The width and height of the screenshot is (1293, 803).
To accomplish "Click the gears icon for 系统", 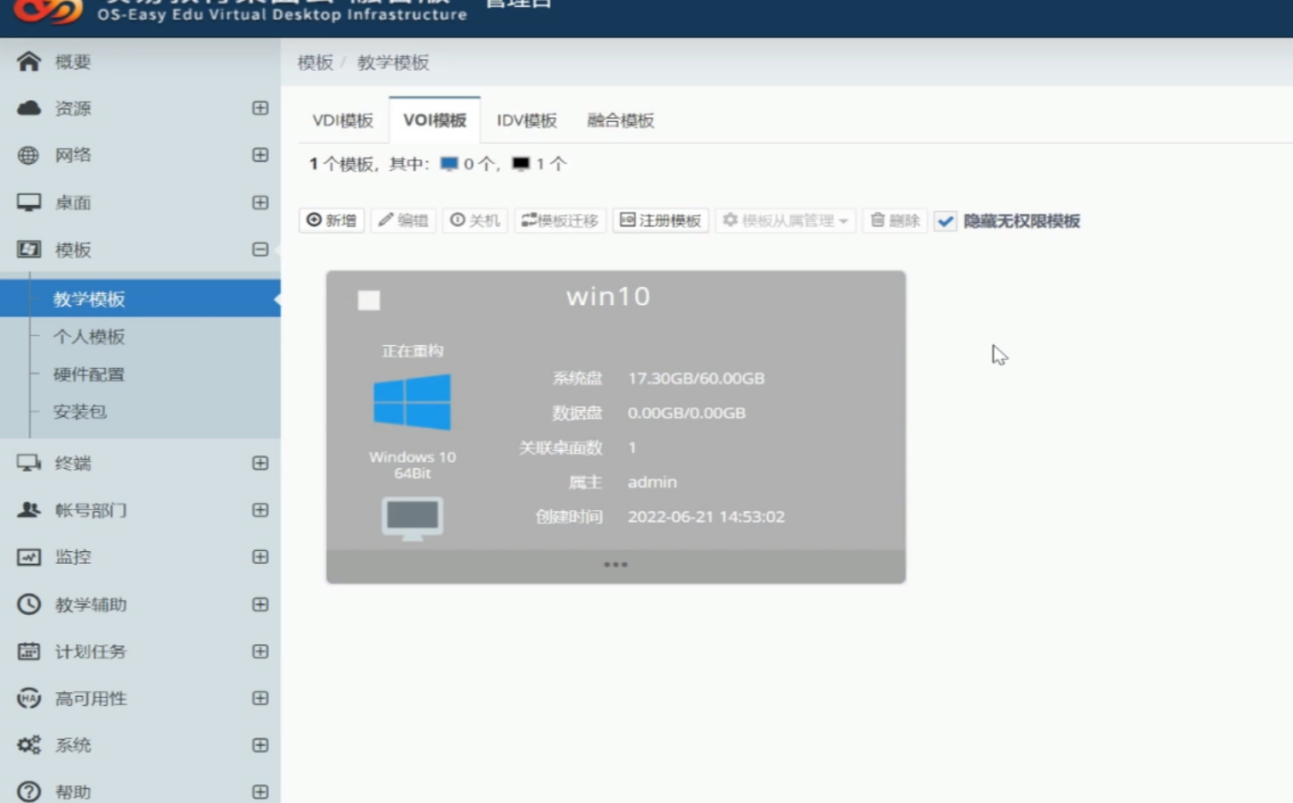I will point(29,745).
